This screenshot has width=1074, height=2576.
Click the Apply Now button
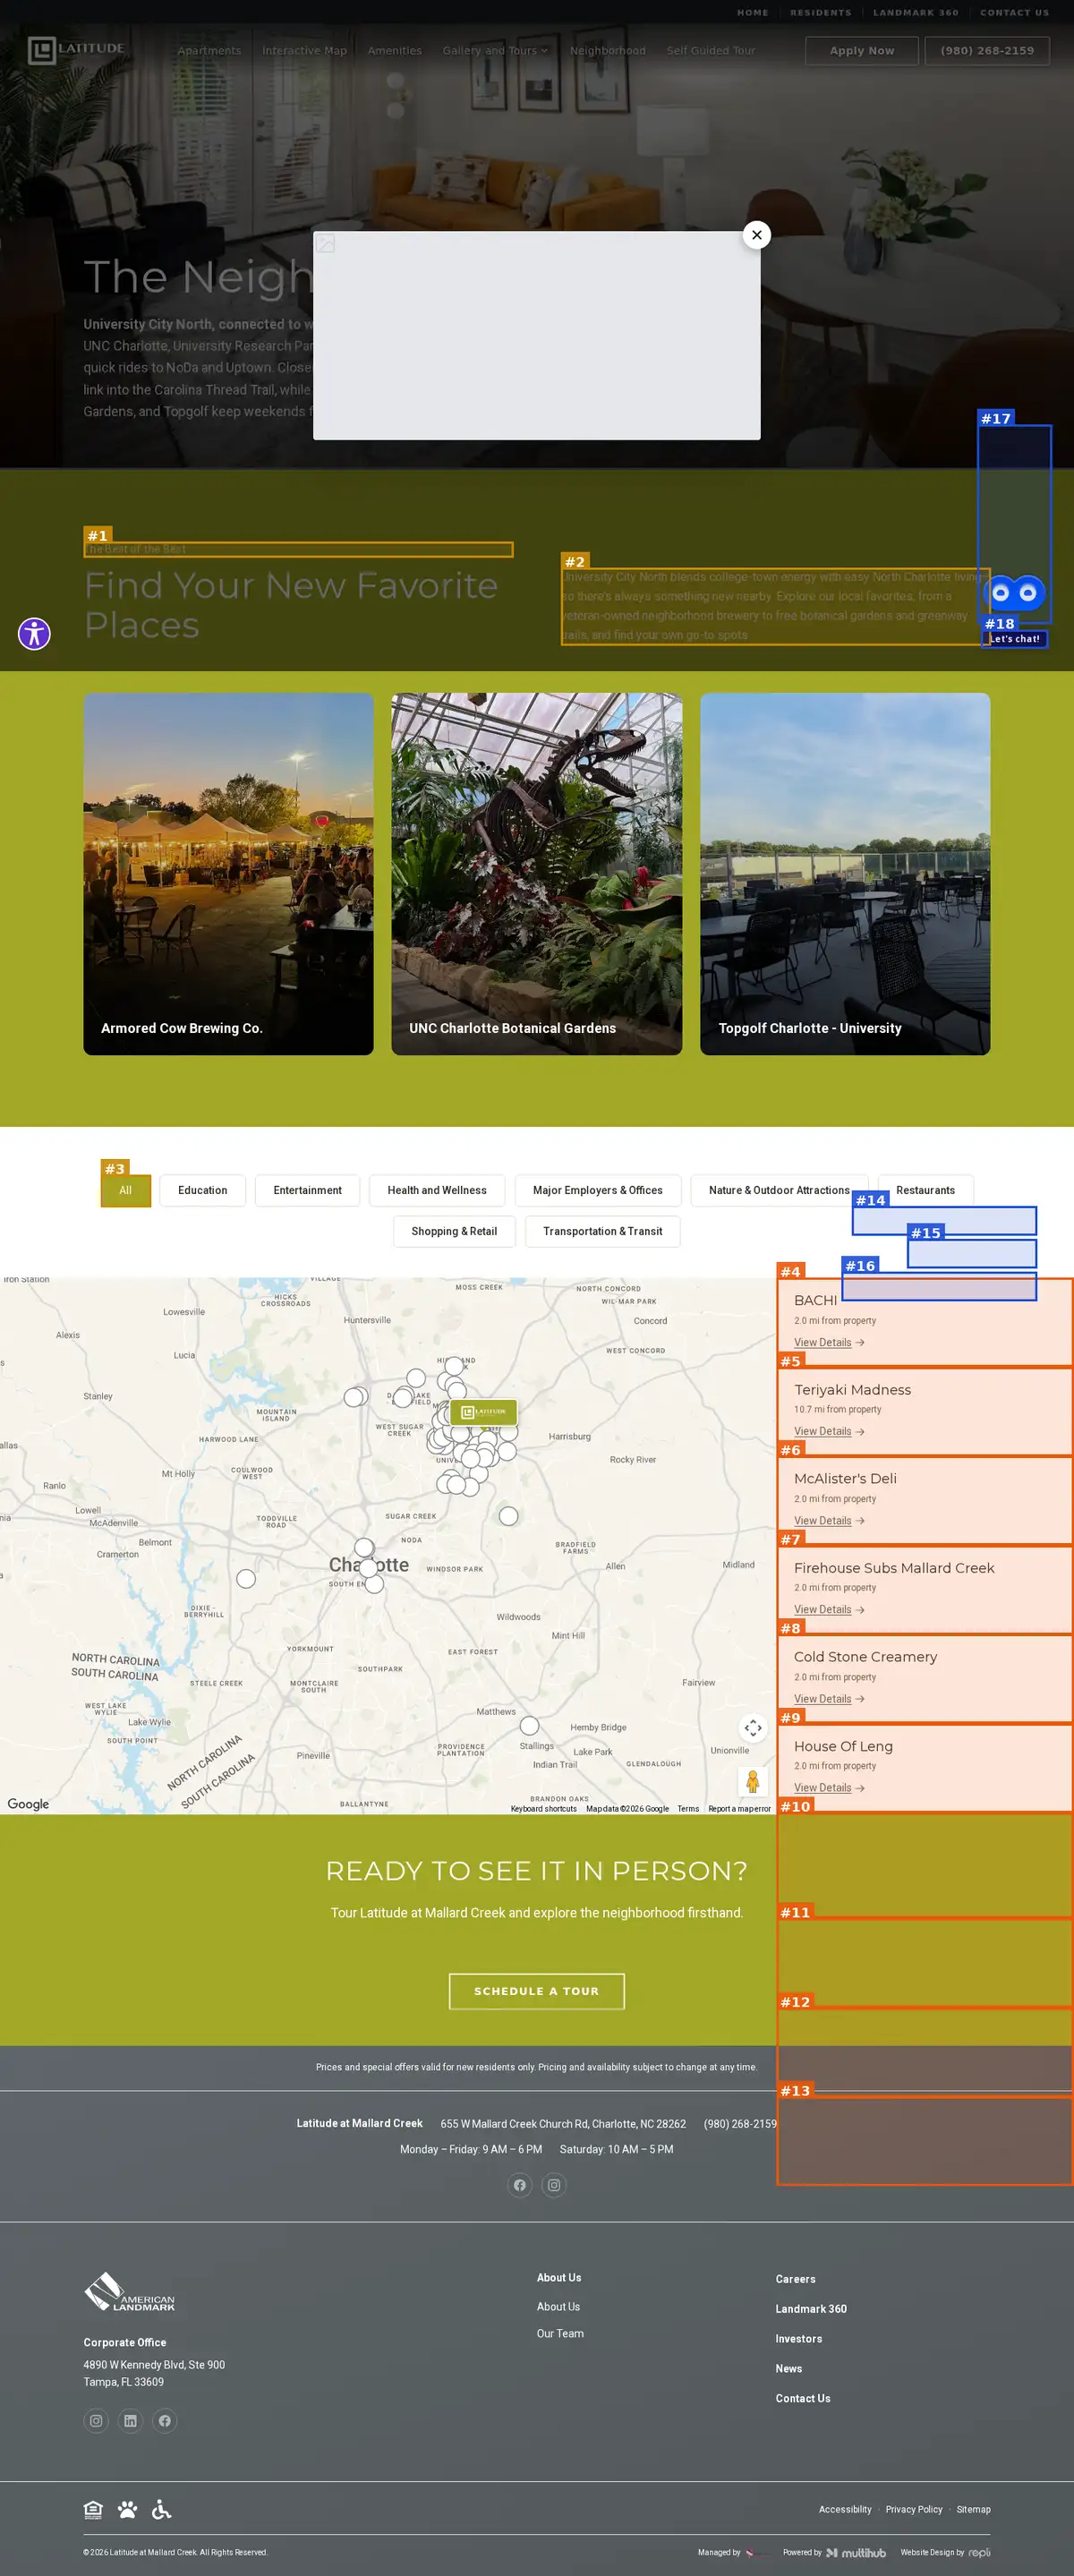[x=861, y=51]
